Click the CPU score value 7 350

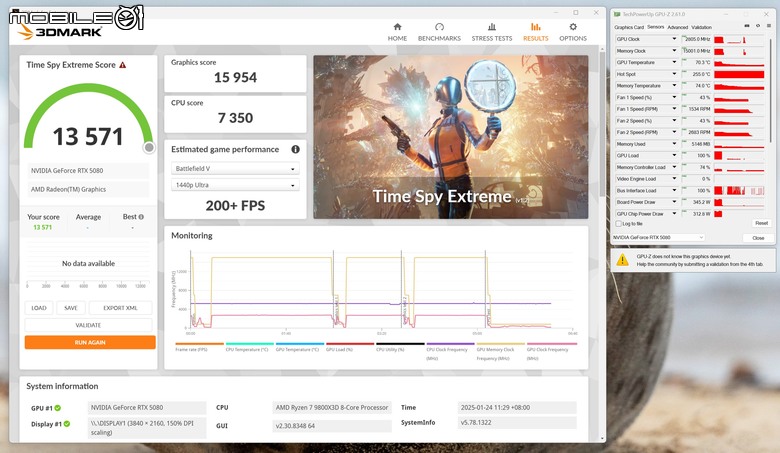[x=235, y=118]
